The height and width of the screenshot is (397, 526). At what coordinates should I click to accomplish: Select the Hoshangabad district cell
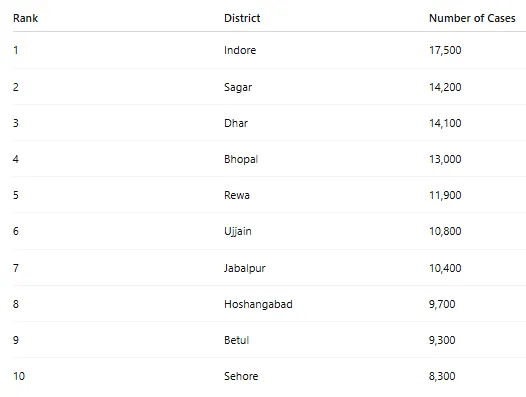pyautogui.click(x=258, y=304)
